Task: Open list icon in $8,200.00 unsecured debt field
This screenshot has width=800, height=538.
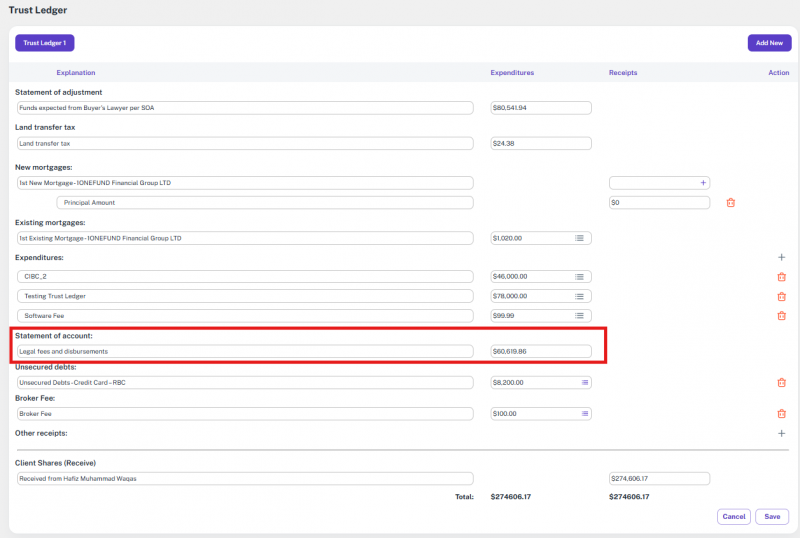Action: coord(584,383)
